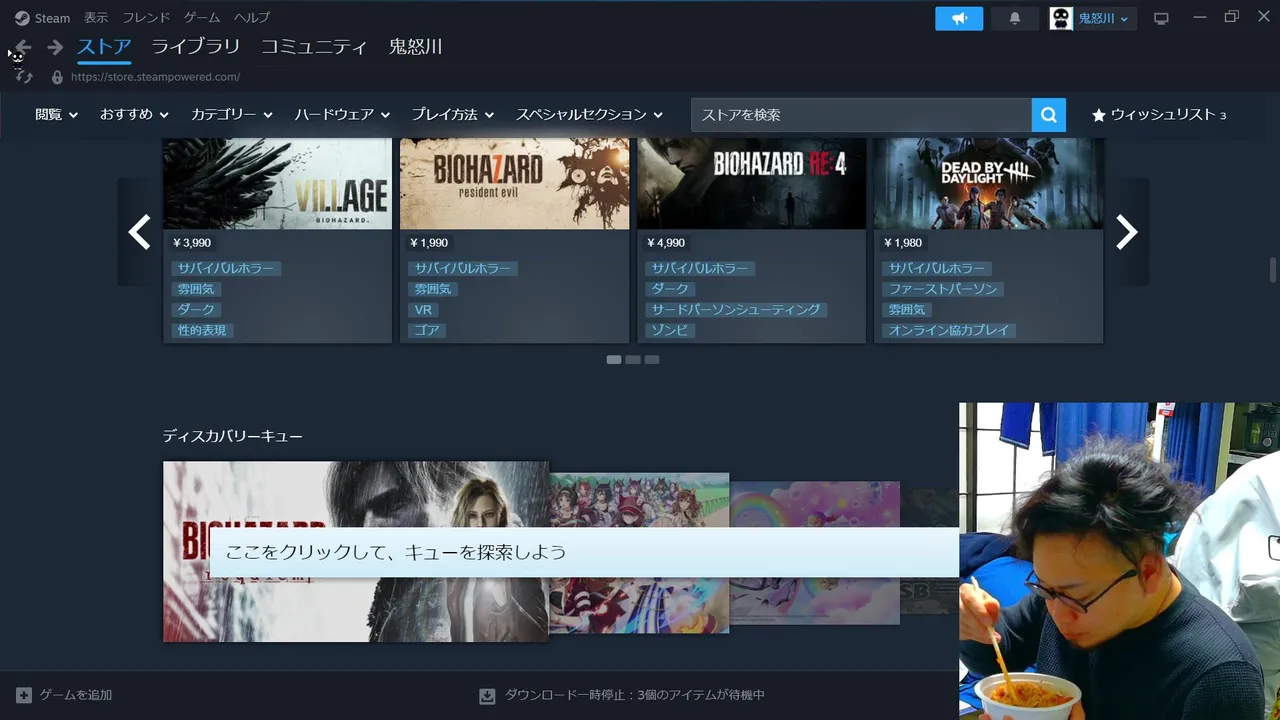
Task: Click the page vertical scrollbar thumb
Action: (1273, 270)
